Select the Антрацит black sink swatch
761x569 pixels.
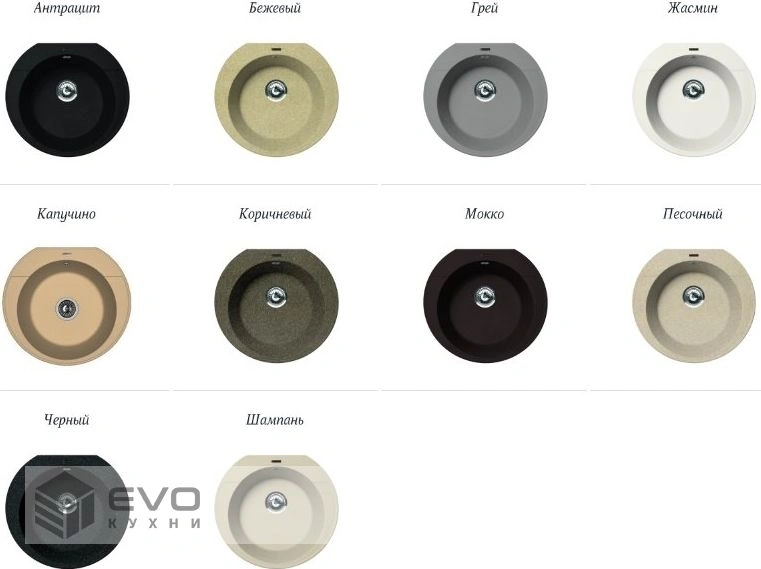pos(67,100)
